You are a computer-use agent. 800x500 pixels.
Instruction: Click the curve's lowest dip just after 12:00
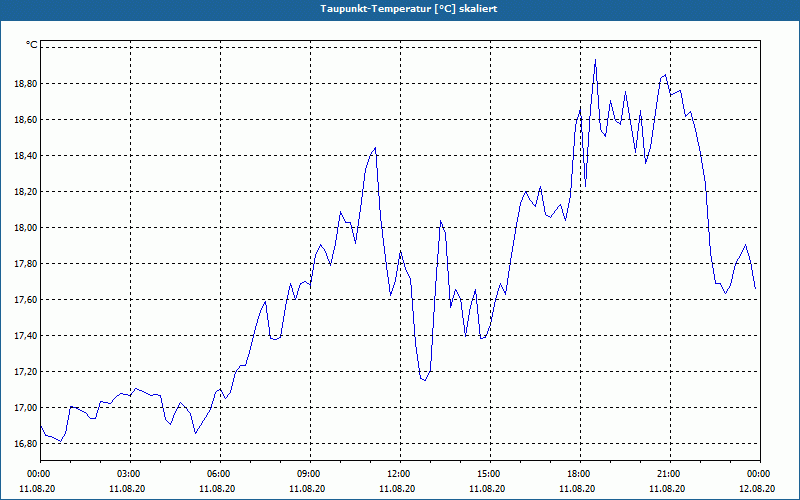tap(424, 380)
